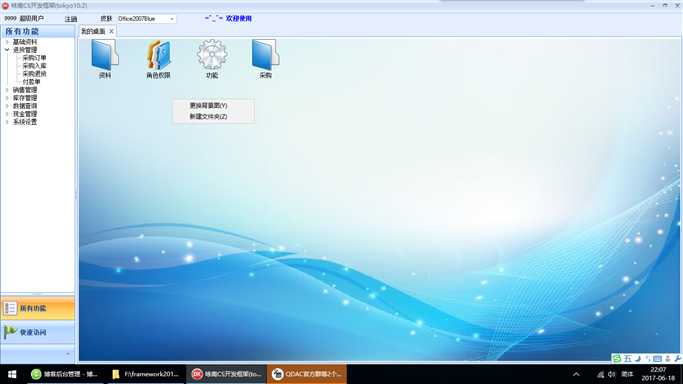
Task: Select 系统设置 tree label
Action: coord(25,122)
